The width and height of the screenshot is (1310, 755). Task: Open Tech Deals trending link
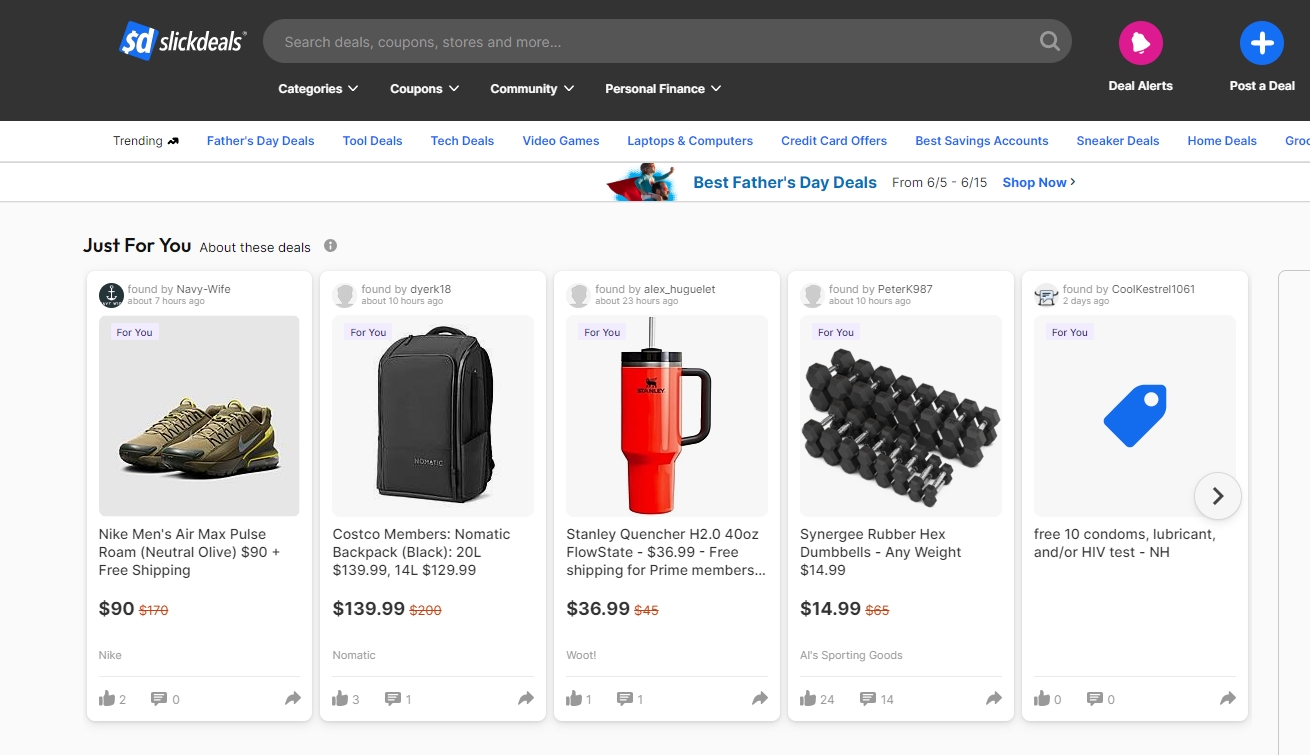point(462,141)
